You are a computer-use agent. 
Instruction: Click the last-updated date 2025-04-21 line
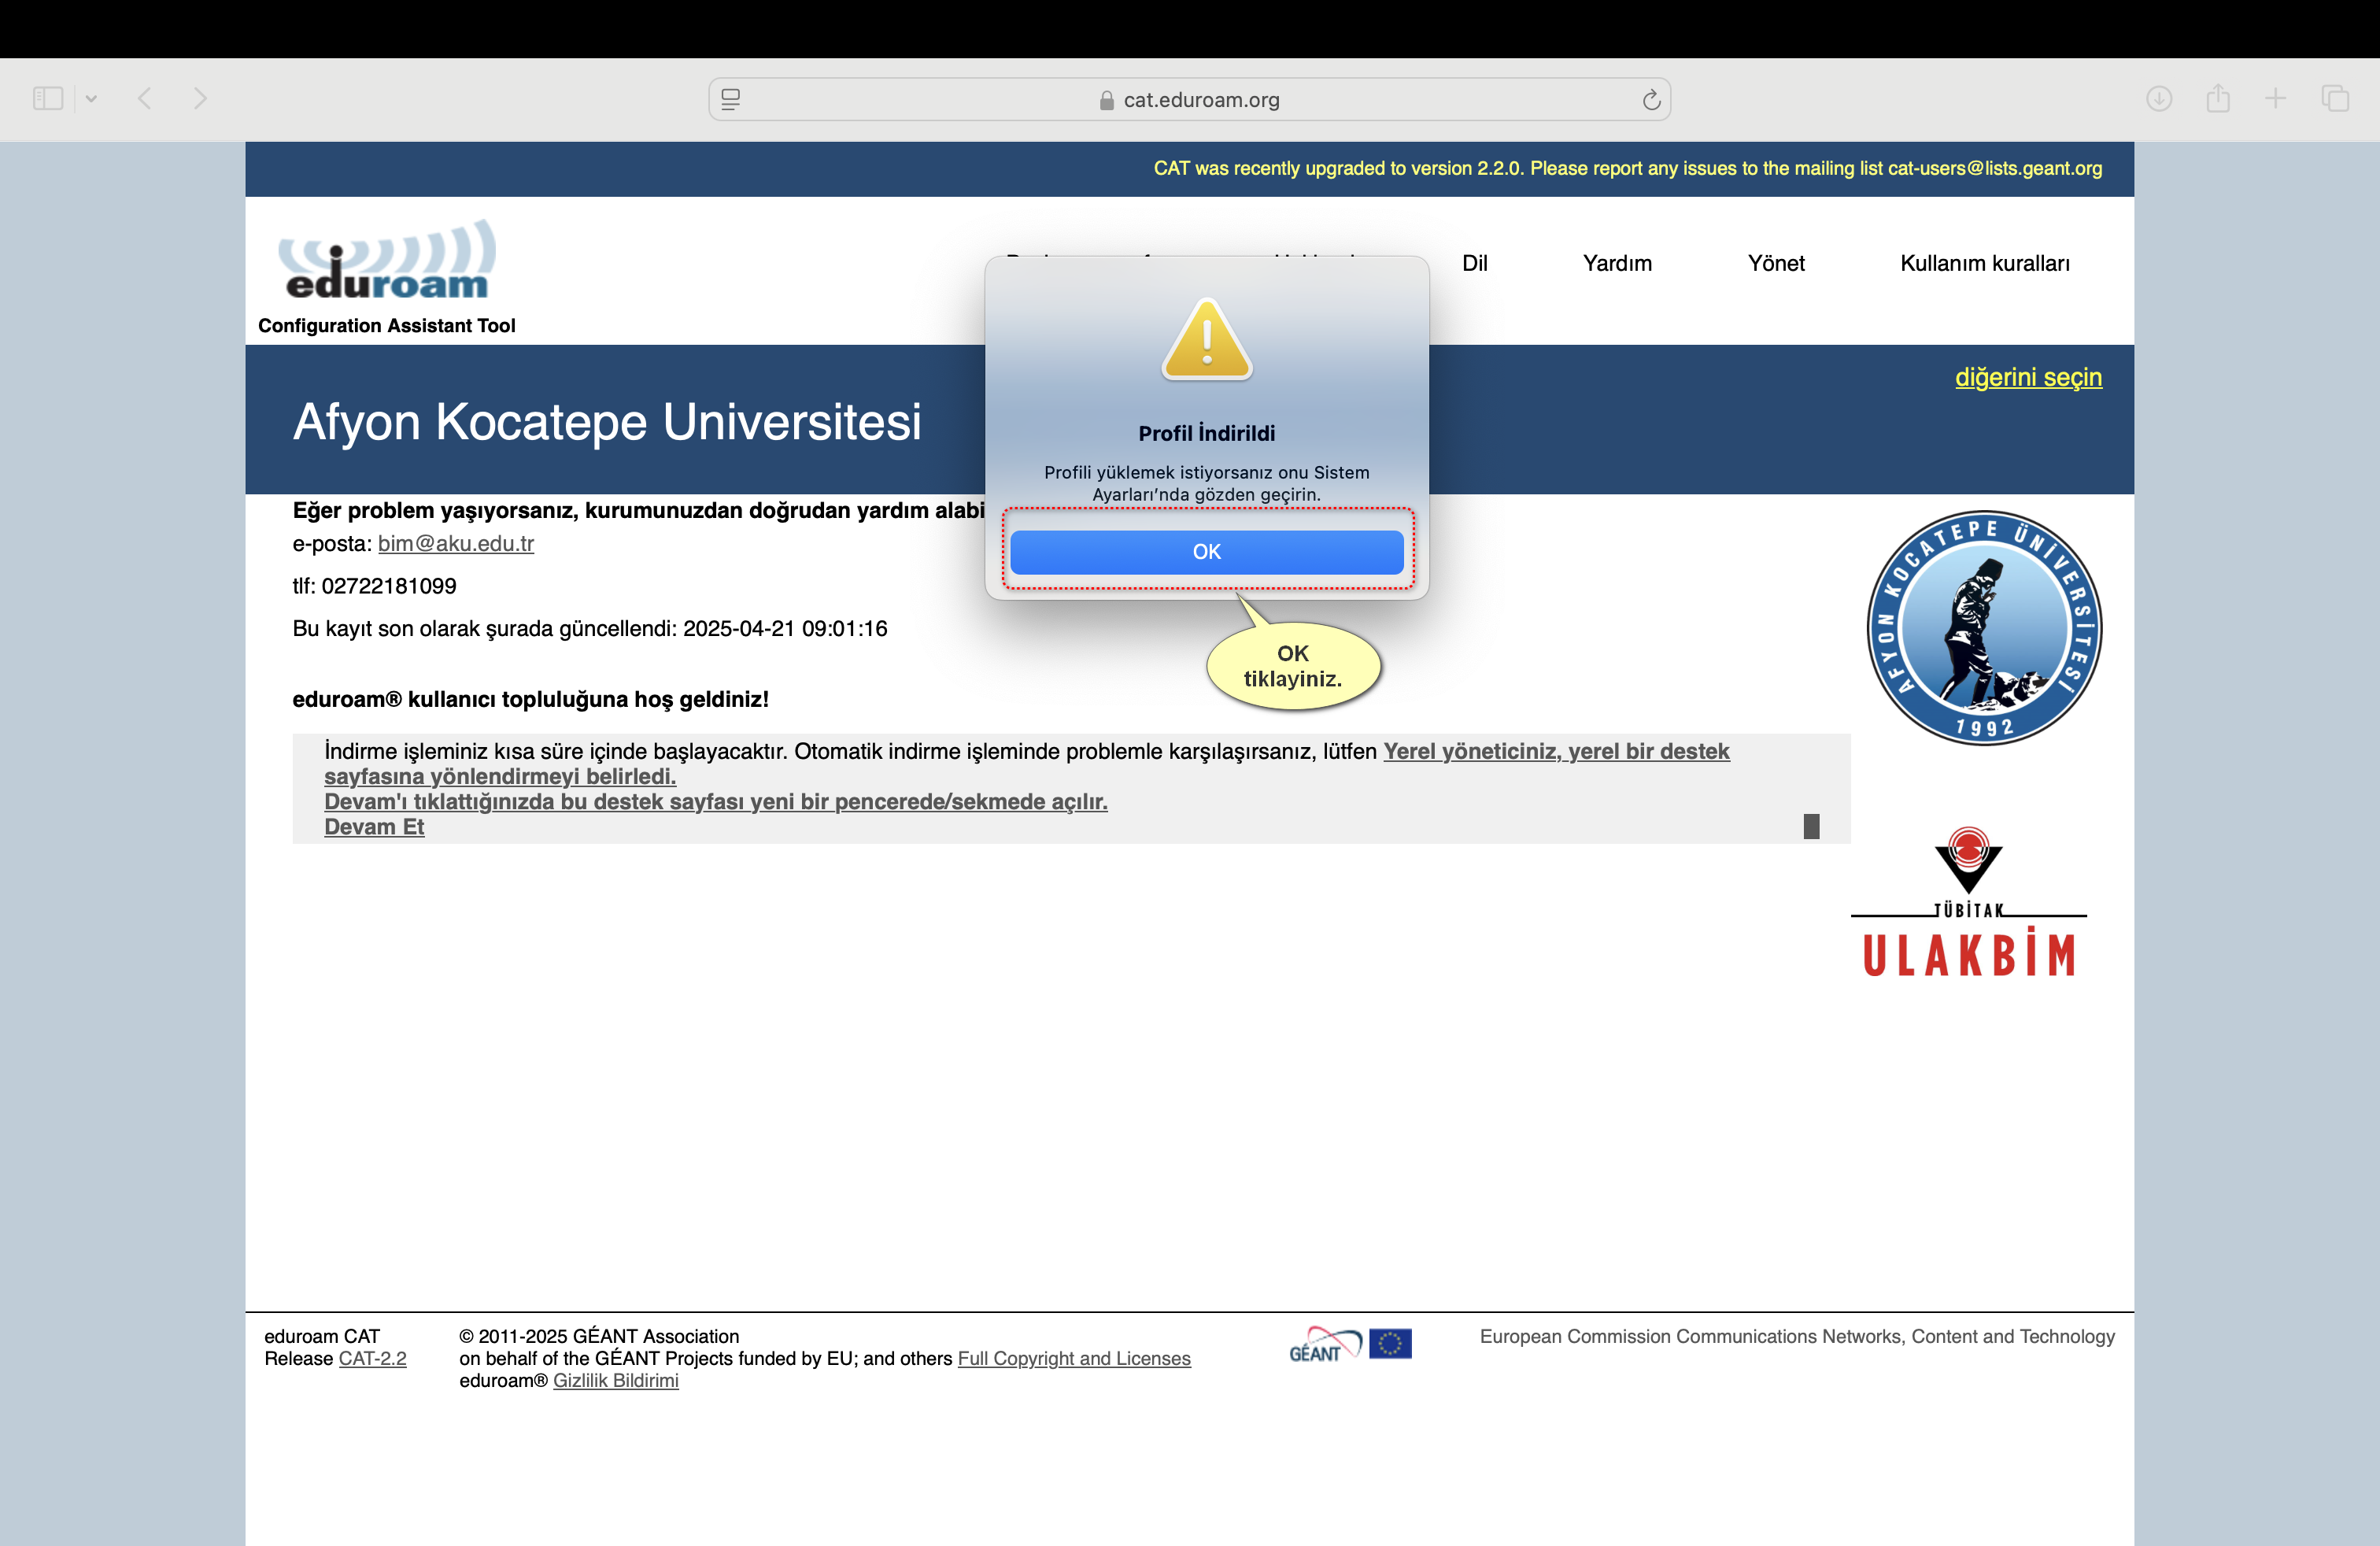click(x=590, y=628)
